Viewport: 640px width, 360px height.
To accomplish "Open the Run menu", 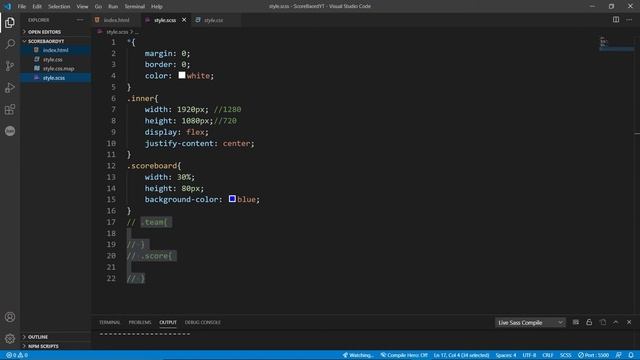I will tap(113, 6).
